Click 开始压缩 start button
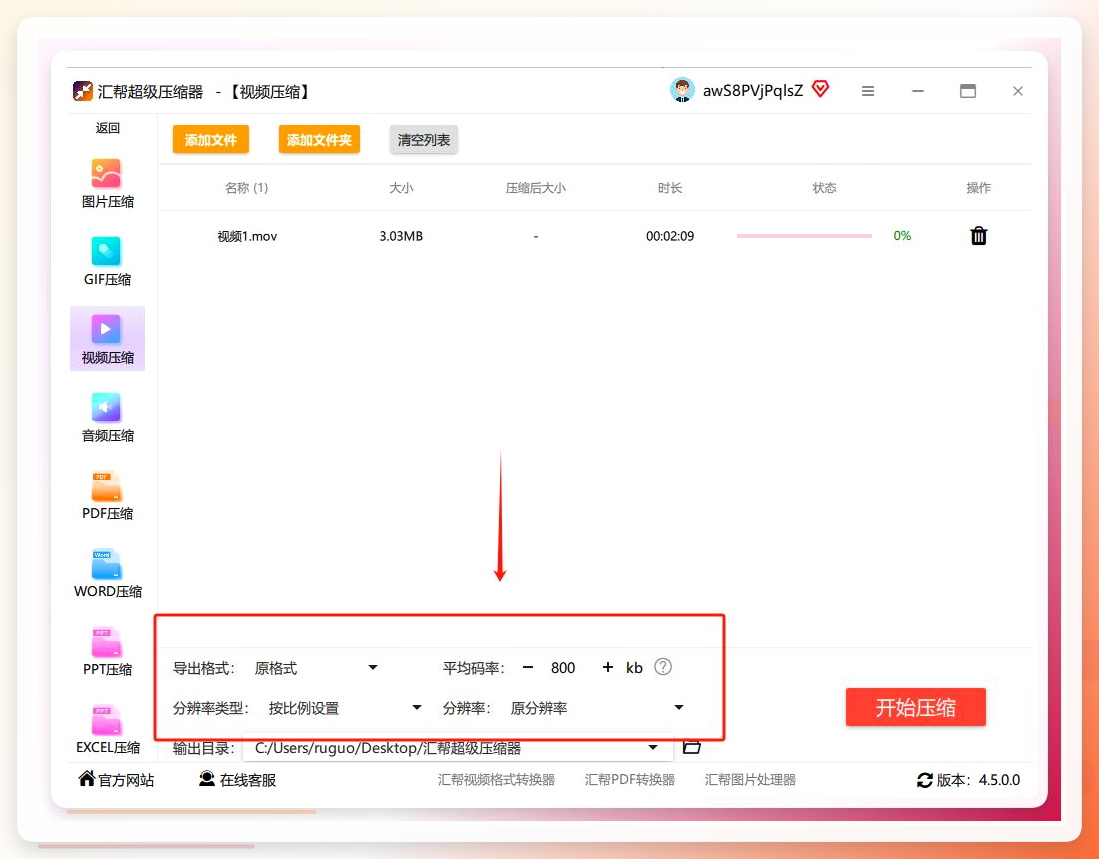1099x859 pixels. pos(915,708)
